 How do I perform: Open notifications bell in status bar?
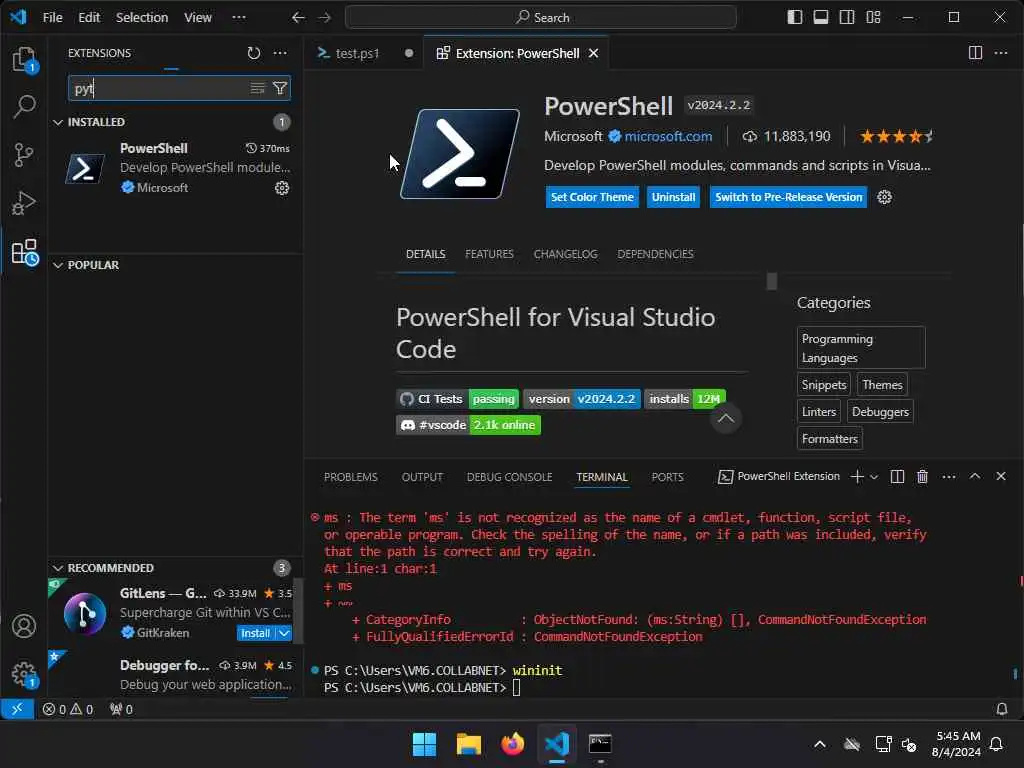1002,709
